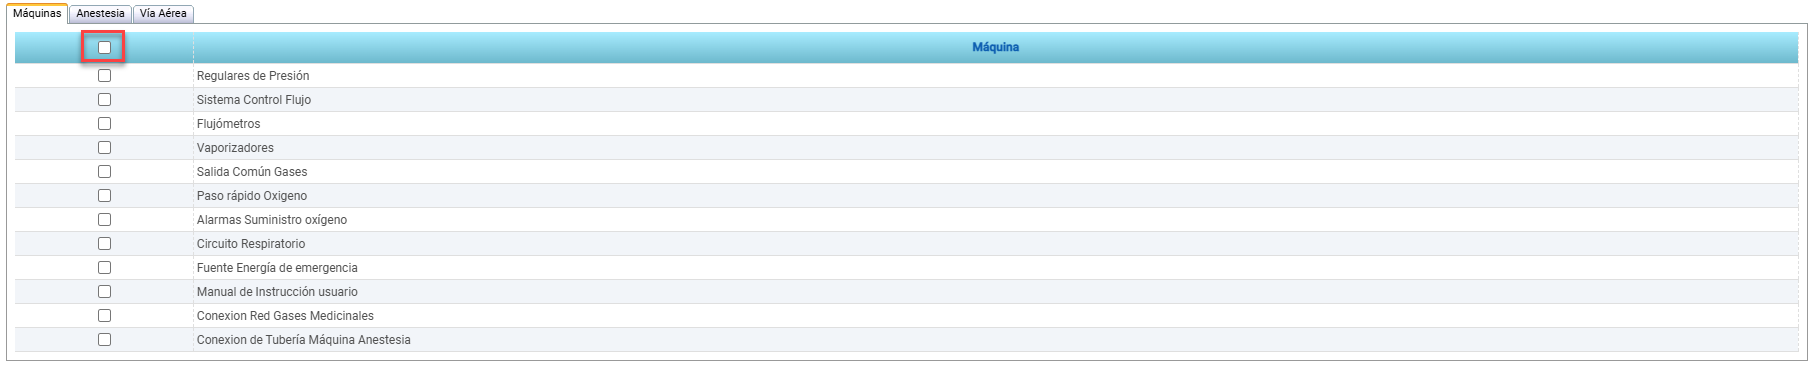Screen dimensions: 1812x366
Task: Select the Fuente Energía de emergencia text
Action: point(277,268)
